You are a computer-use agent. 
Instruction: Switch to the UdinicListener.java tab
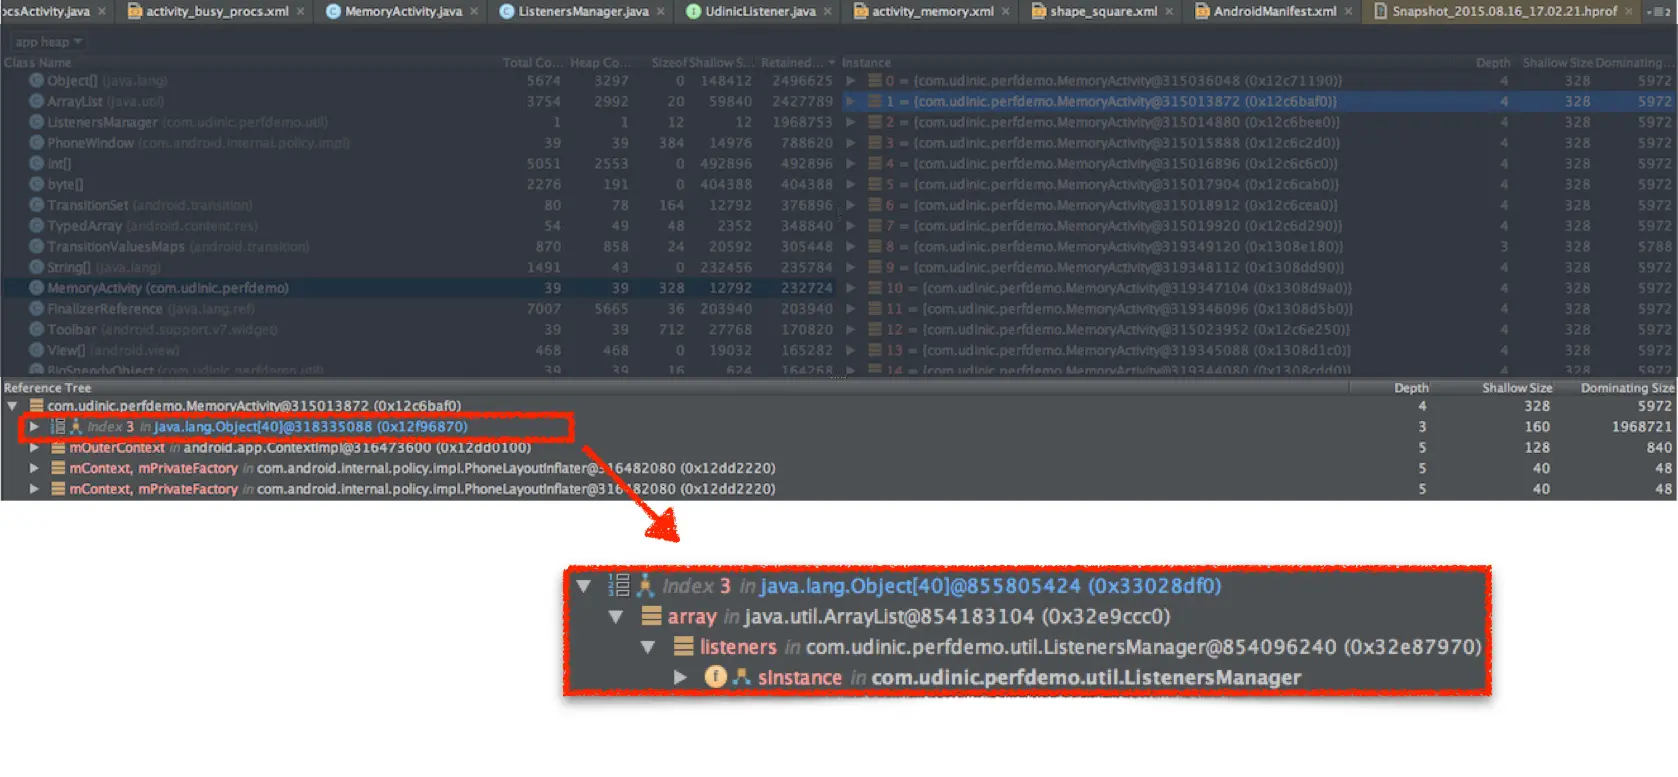tap(760, 11)
